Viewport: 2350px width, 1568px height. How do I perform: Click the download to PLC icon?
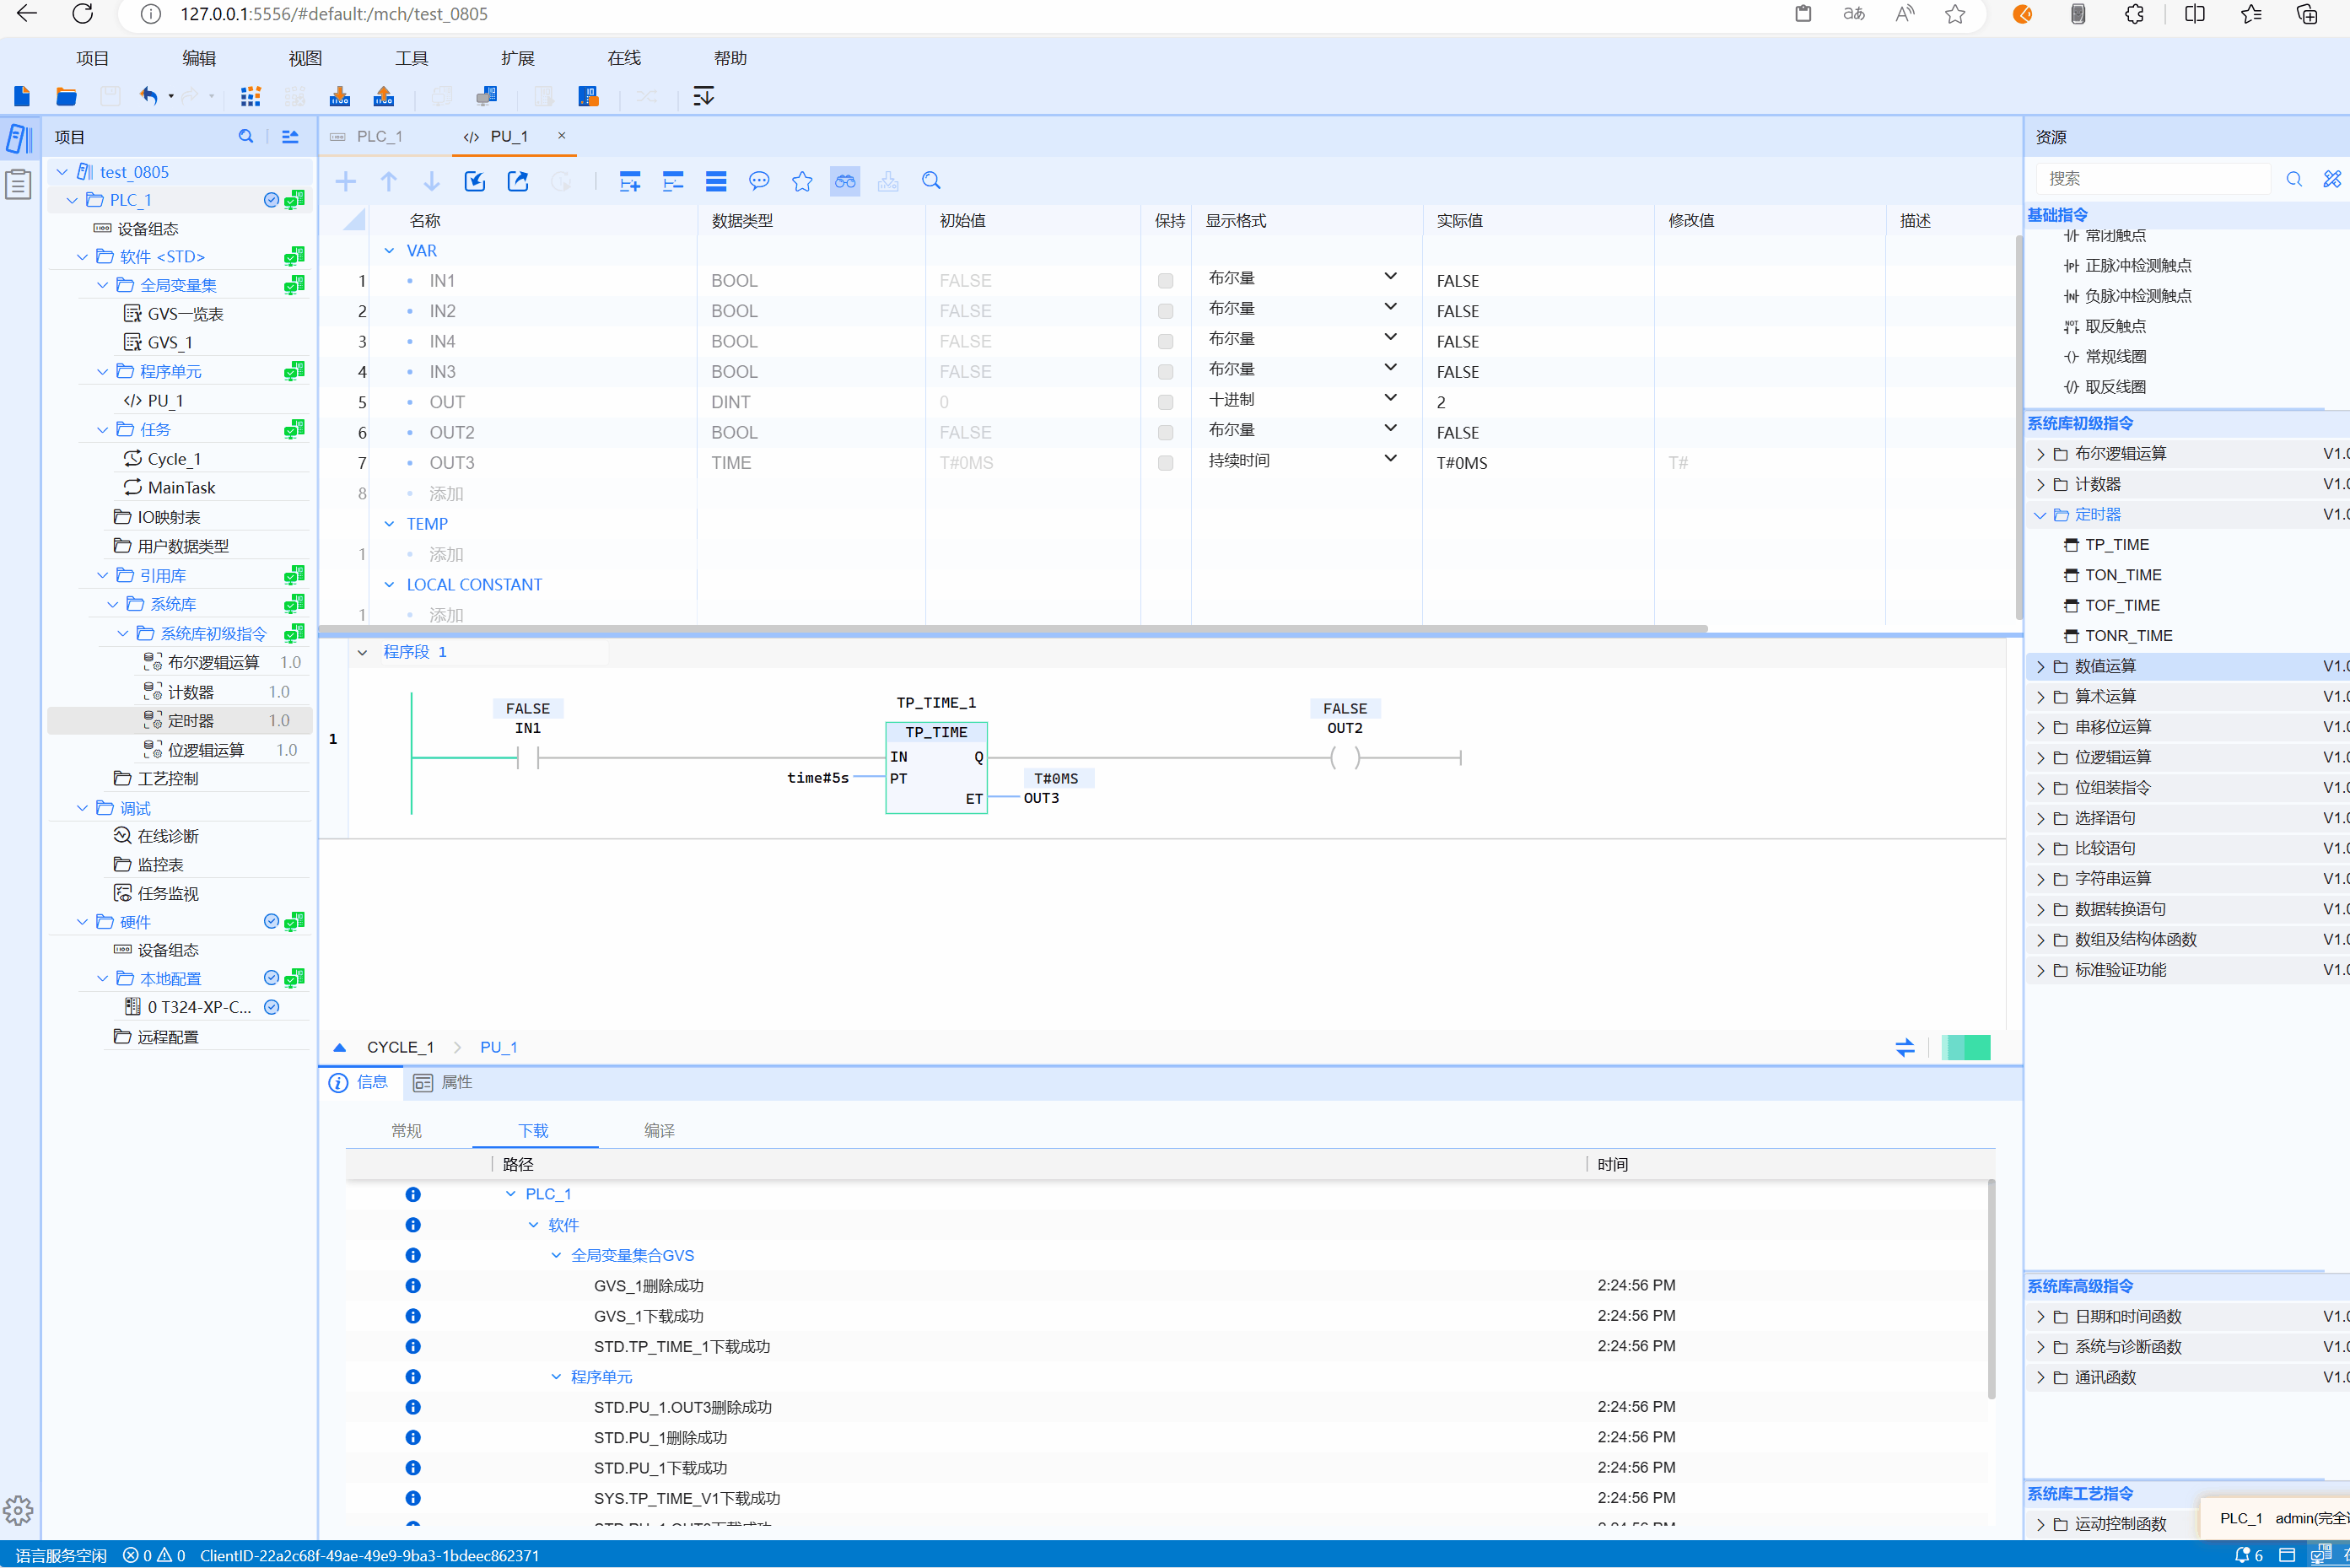pyautogui.click(x=340, y=96)
